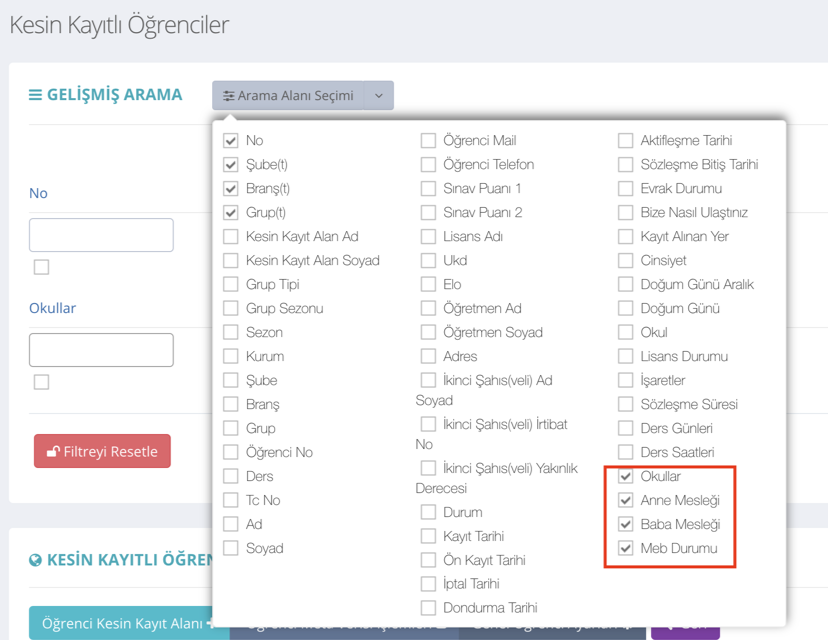
Task: Uncheck the No field checkbox
Action: point(231,141)
